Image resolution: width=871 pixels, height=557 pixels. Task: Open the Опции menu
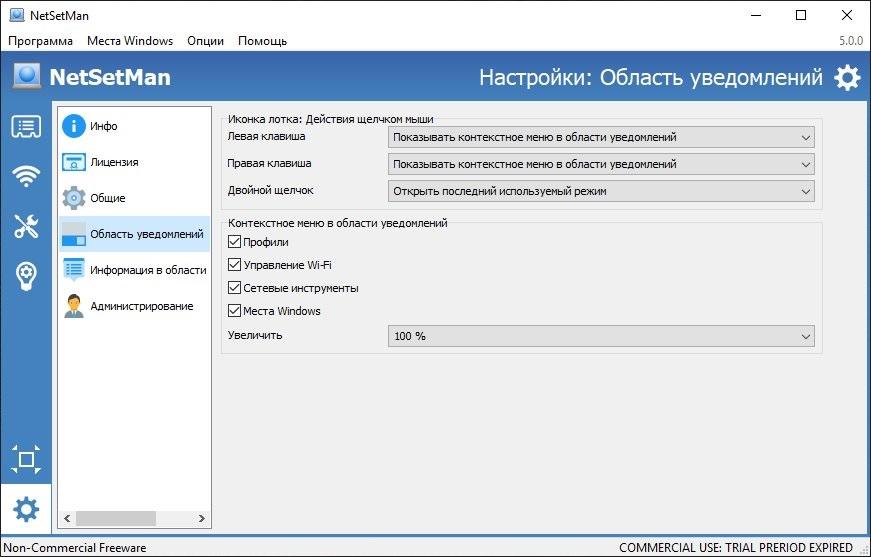point(205,41)
